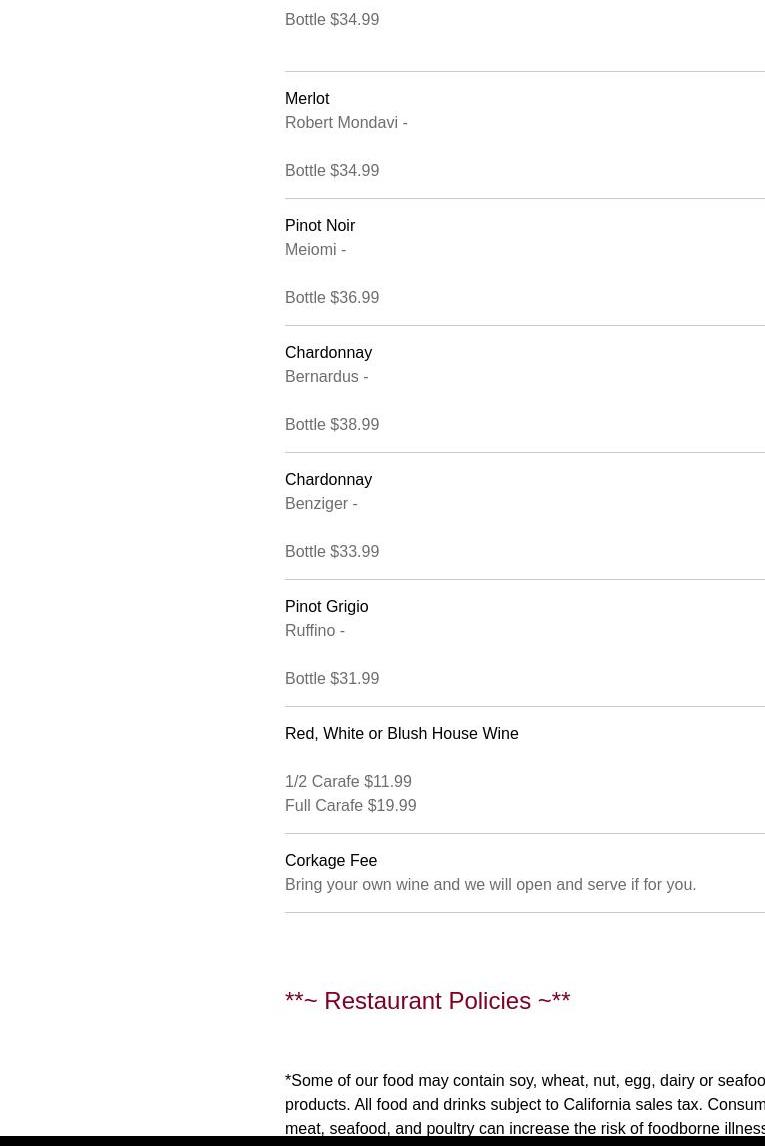Select the Merlot menu item title
Viewport: 765px width, 1146px height.
(307, 99)
